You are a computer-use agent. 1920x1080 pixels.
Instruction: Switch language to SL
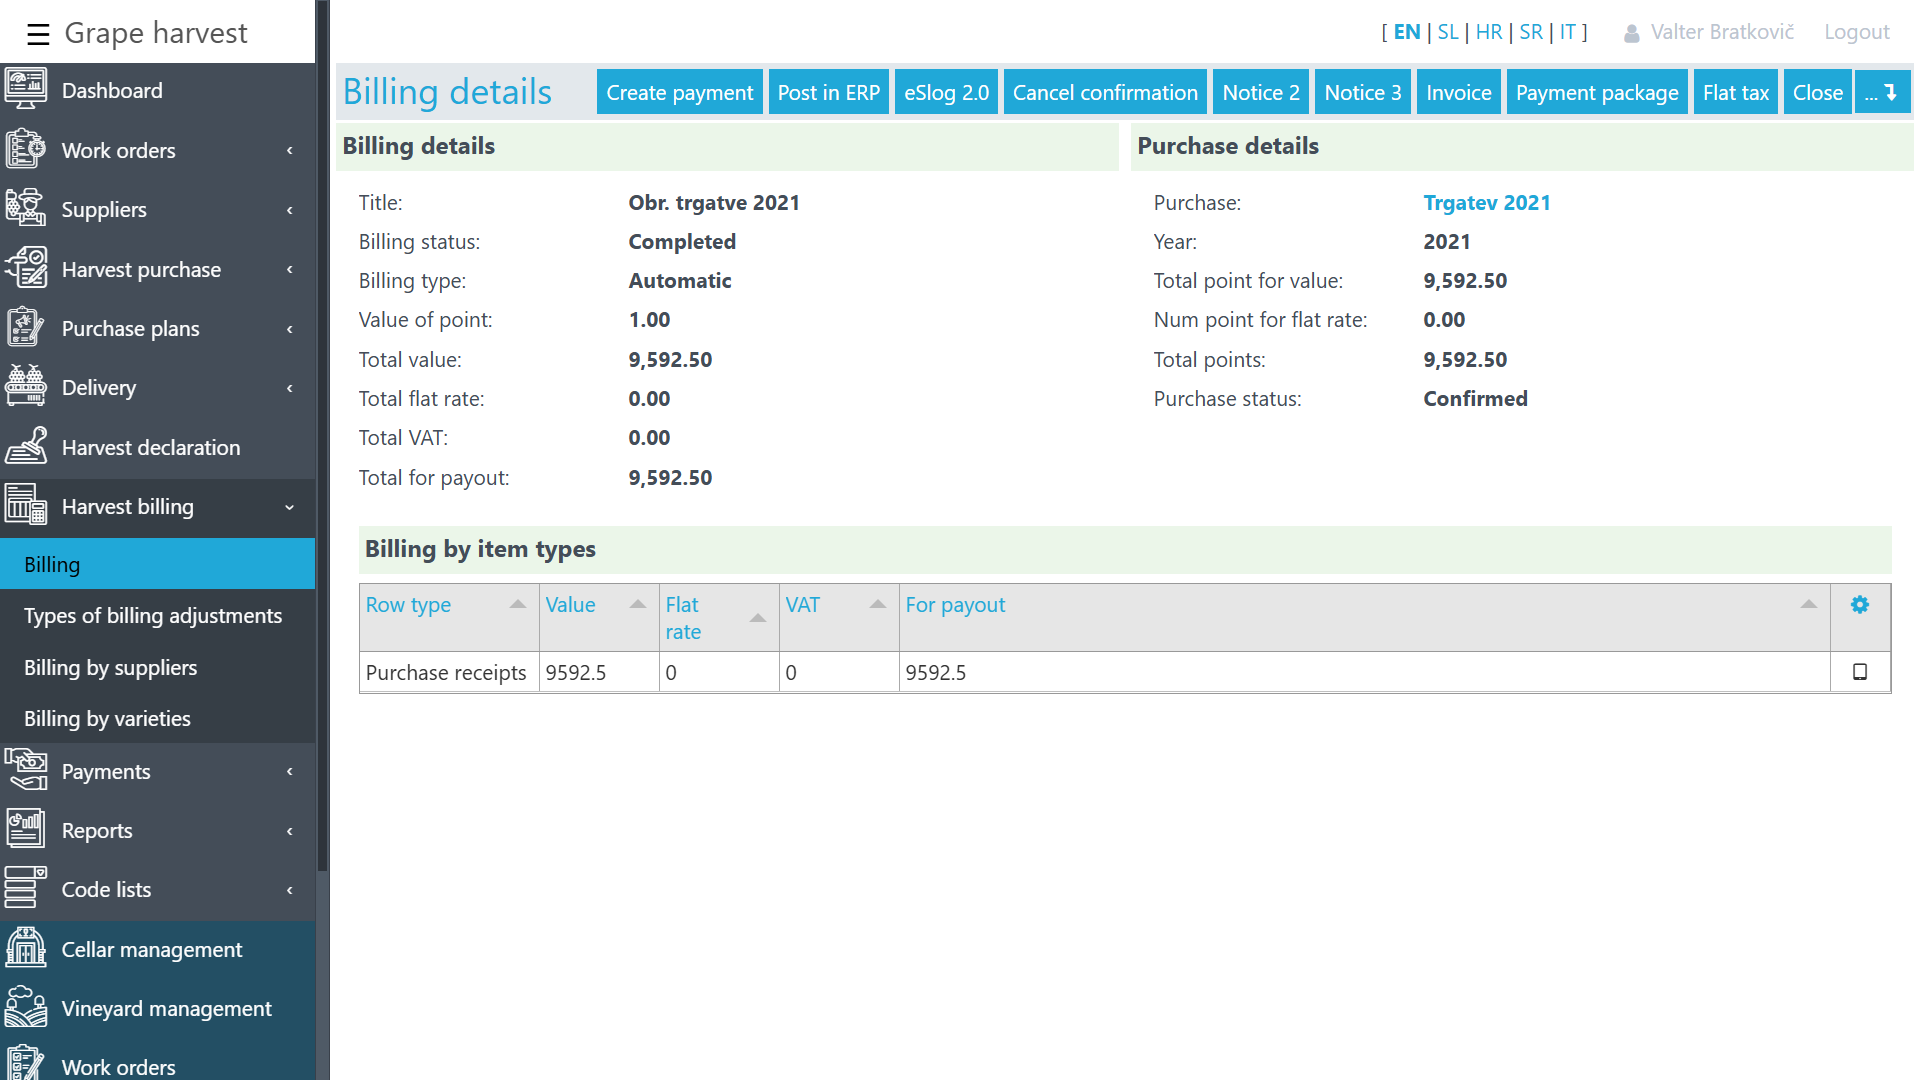coord(1447,32)
